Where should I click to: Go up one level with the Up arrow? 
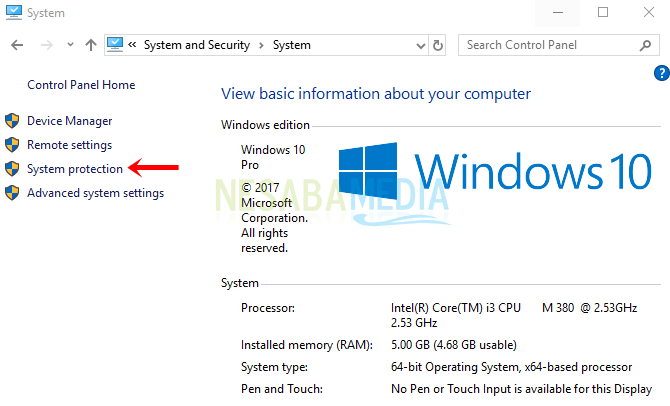coord(91,45)
